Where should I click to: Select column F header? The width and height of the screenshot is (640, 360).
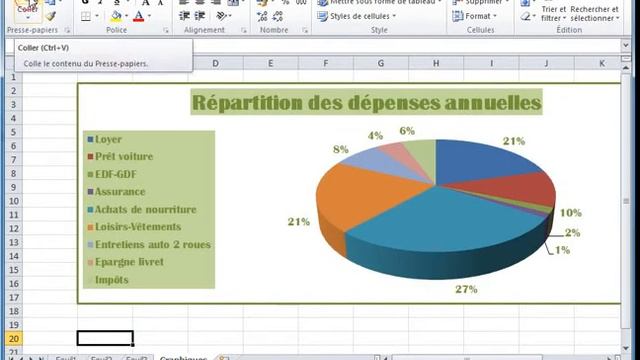[326, 63]
